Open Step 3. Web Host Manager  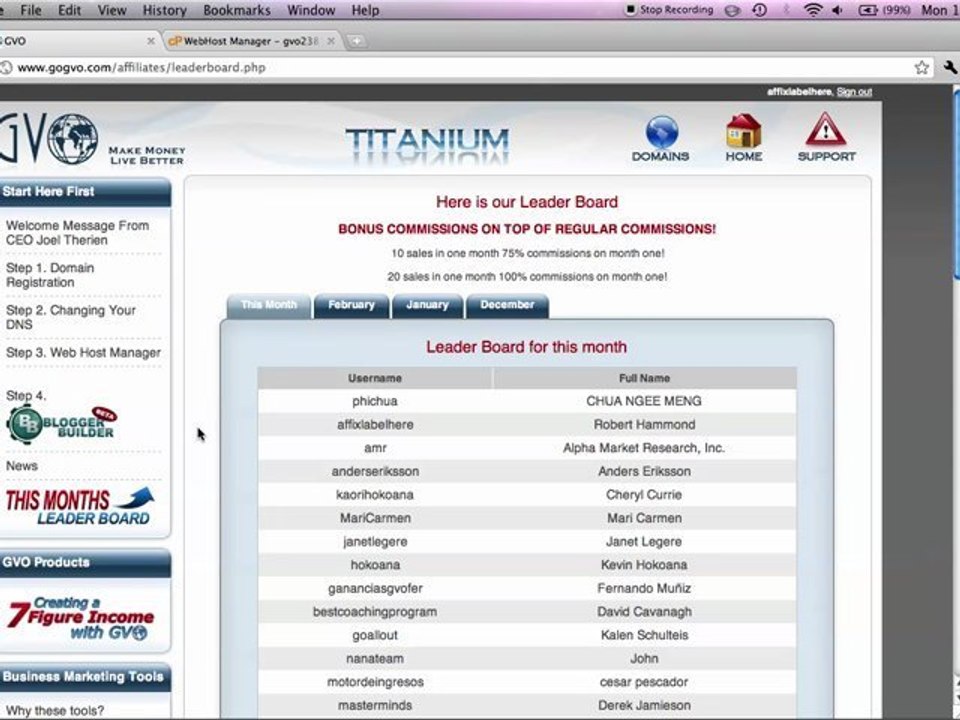point(83,353)
